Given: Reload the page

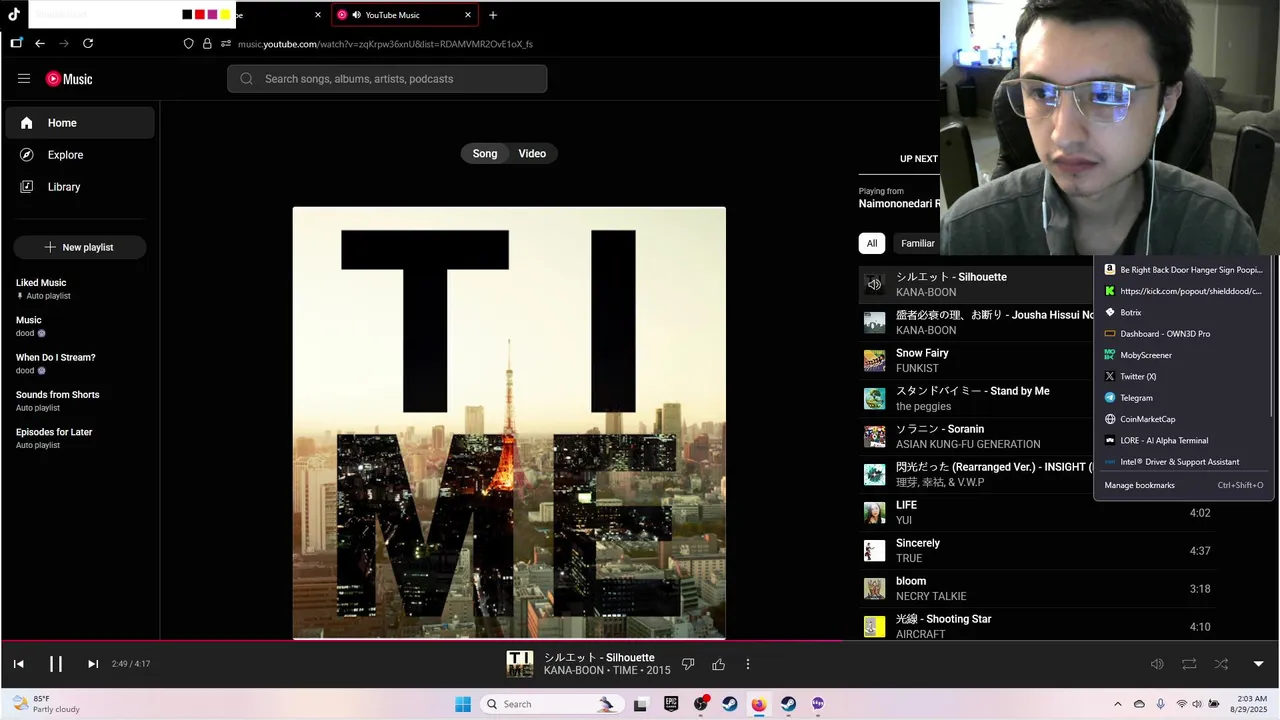Looking at the screenshot, I should coord(88,44).
